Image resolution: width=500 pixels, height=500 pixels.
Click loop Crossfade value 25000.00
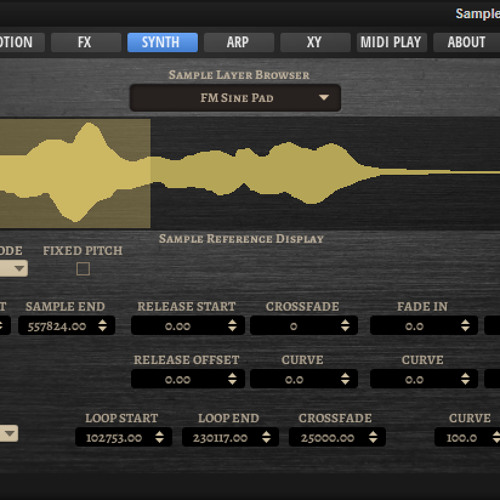327,437
